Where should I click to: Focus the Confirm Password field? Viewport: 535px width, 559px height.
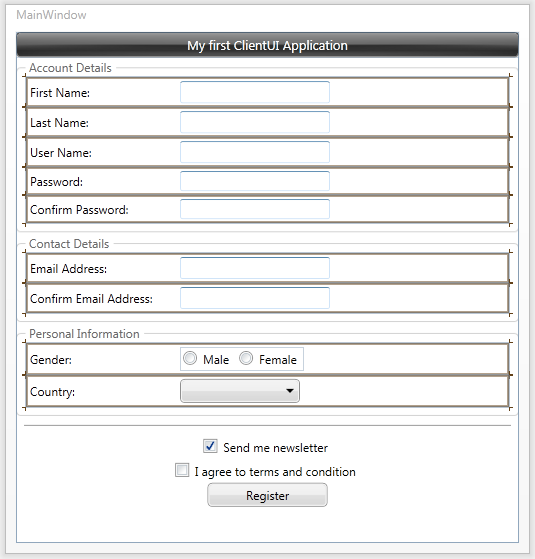pyautogui.click(x=255, y=209)
